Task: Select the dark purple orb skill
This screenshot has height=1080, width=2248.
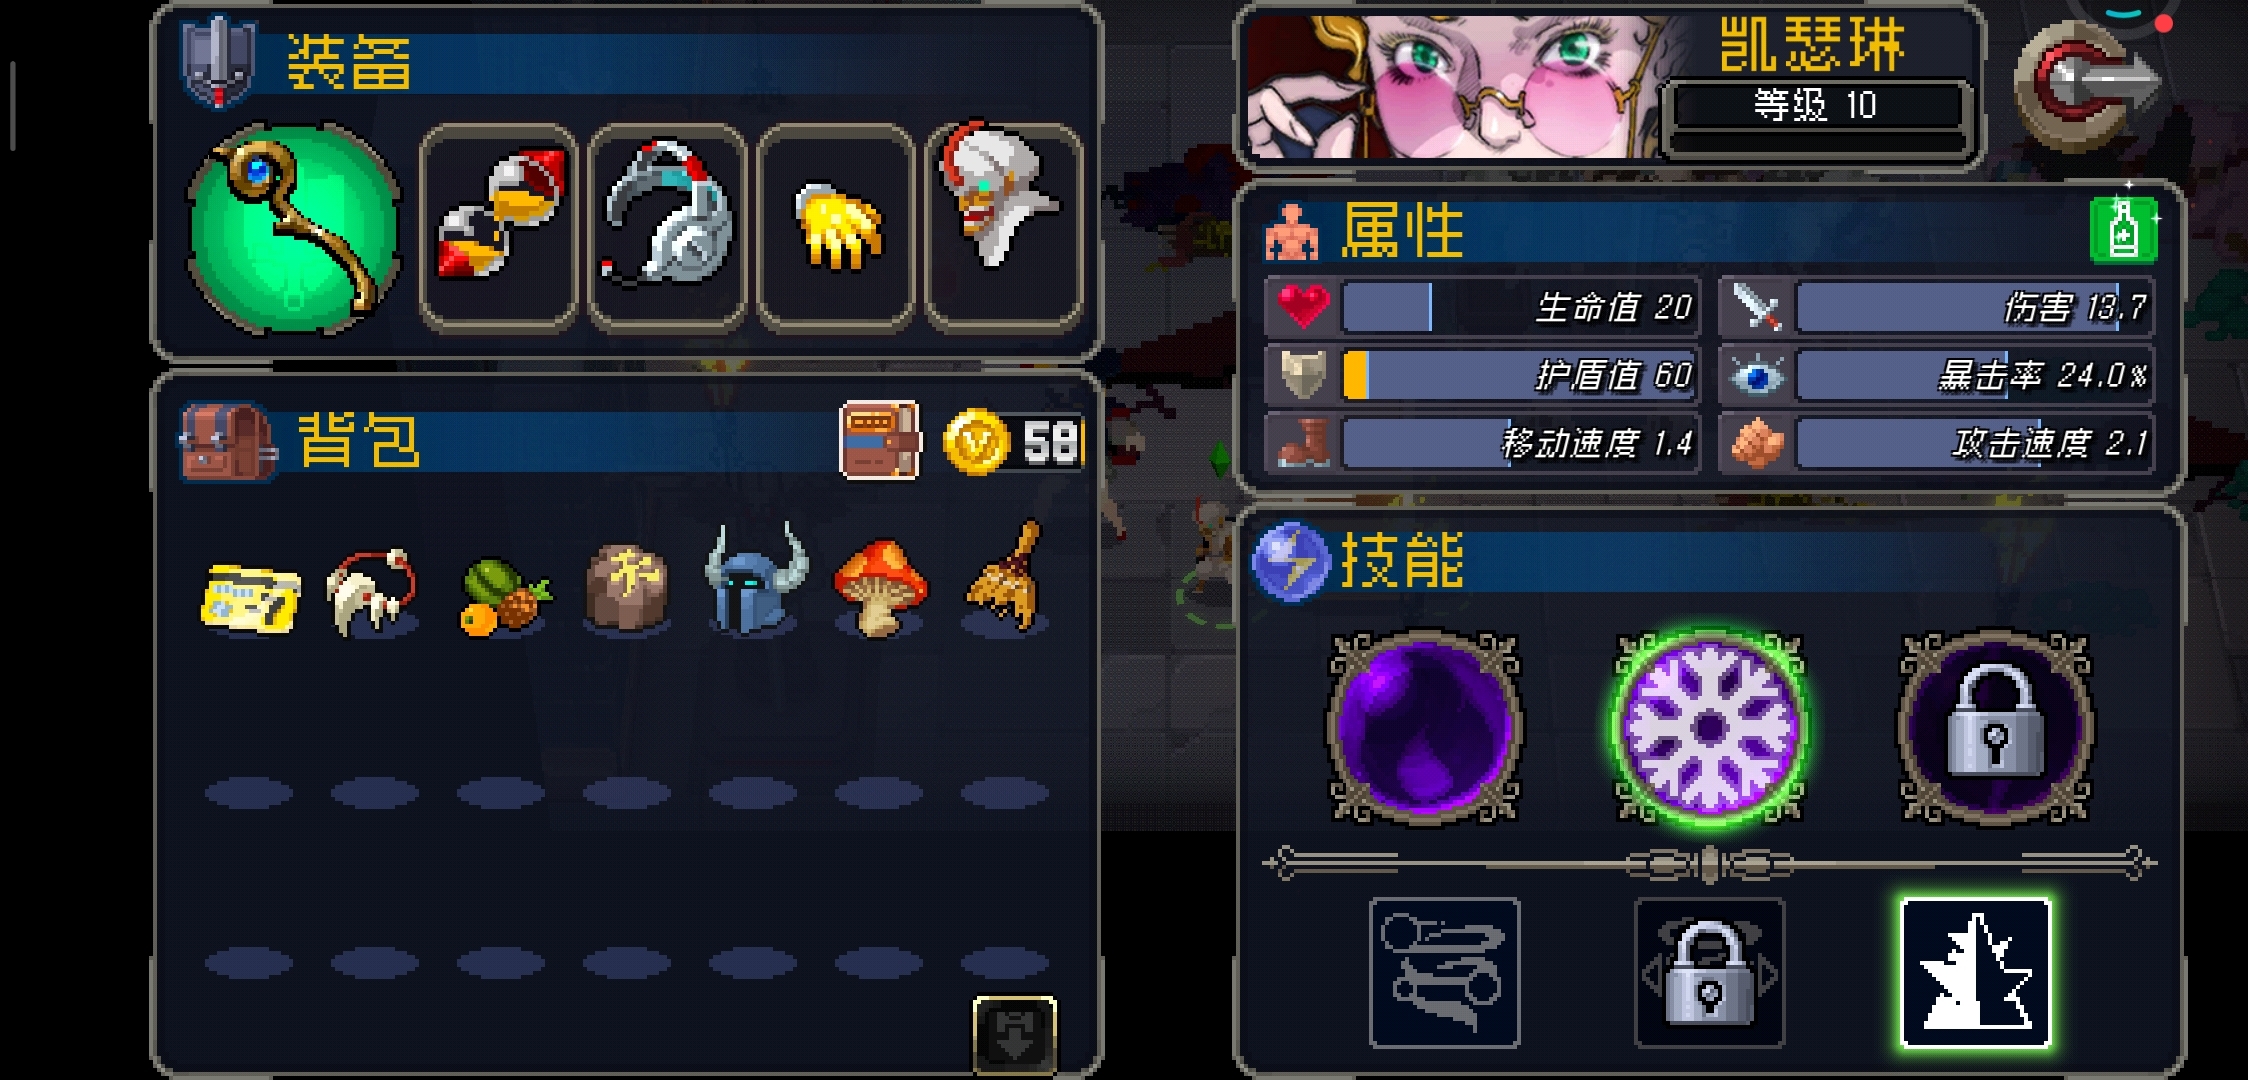Action: pos(1425,727)
